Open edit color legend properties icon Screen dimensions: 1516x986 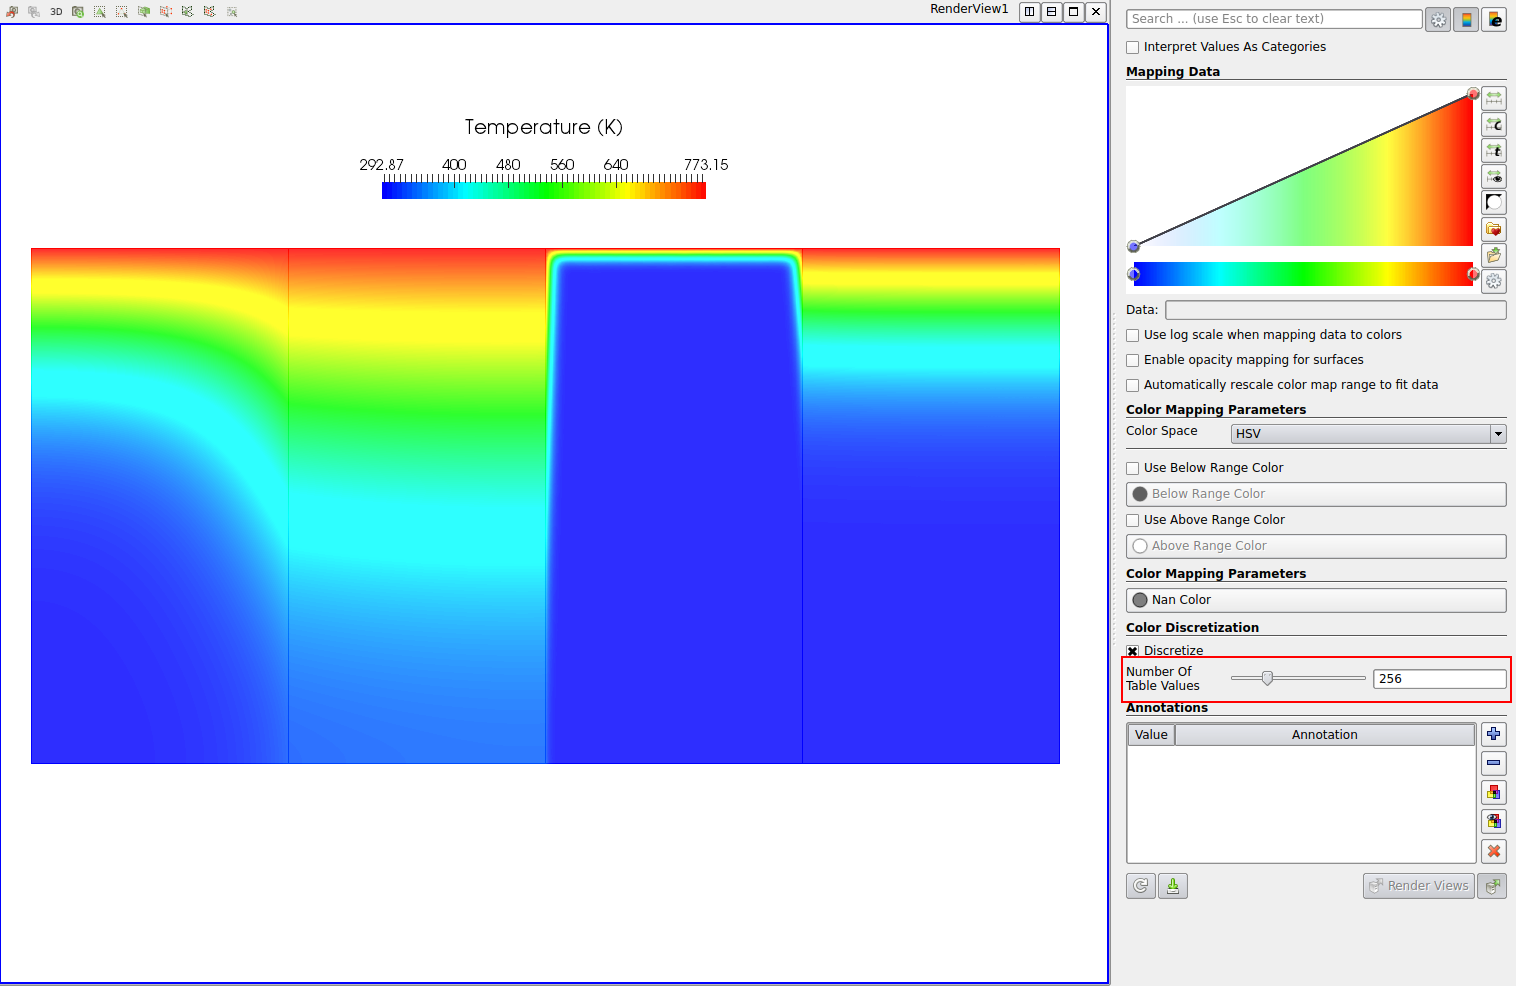[1494, 19]
